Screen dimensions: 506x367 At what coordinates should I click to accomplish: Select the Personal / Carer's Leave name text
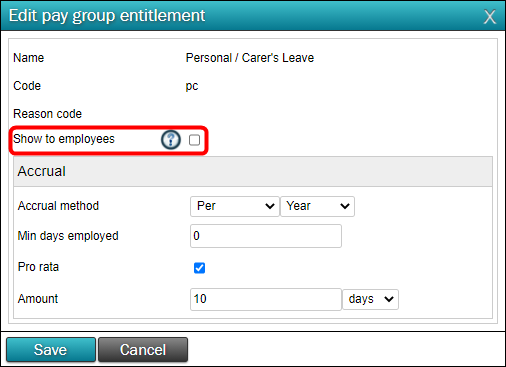click(x=250, y=58)
